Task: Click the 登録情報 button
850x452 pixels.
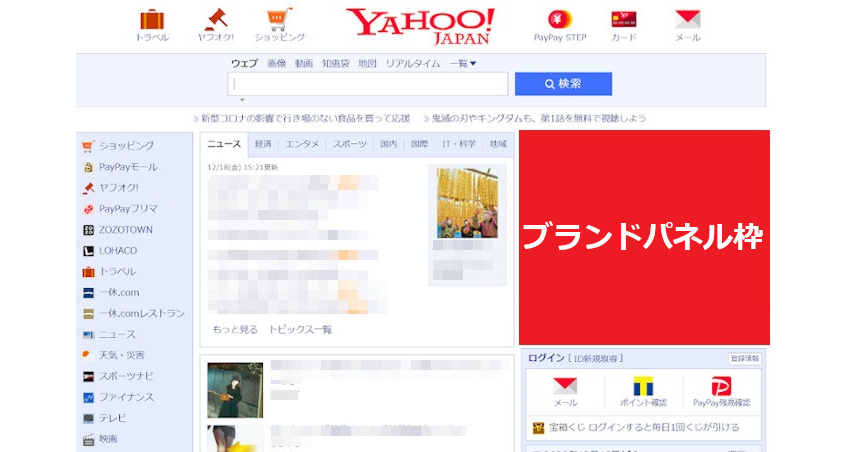Action: coord(745,358)
